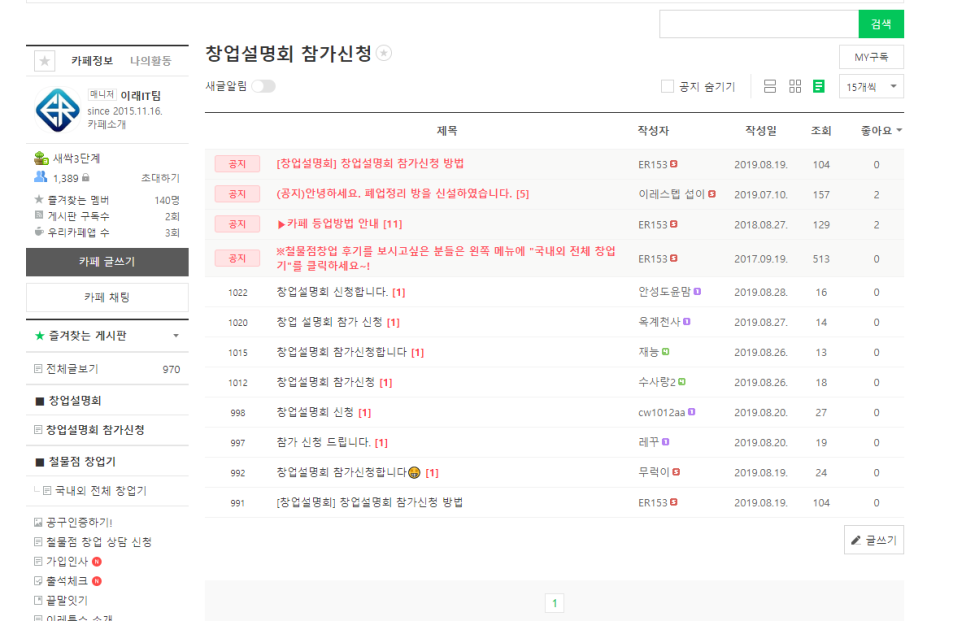Open the comment count [1] on post 992
This screenshot has height=621, width=966.
[x=432, y=473]
